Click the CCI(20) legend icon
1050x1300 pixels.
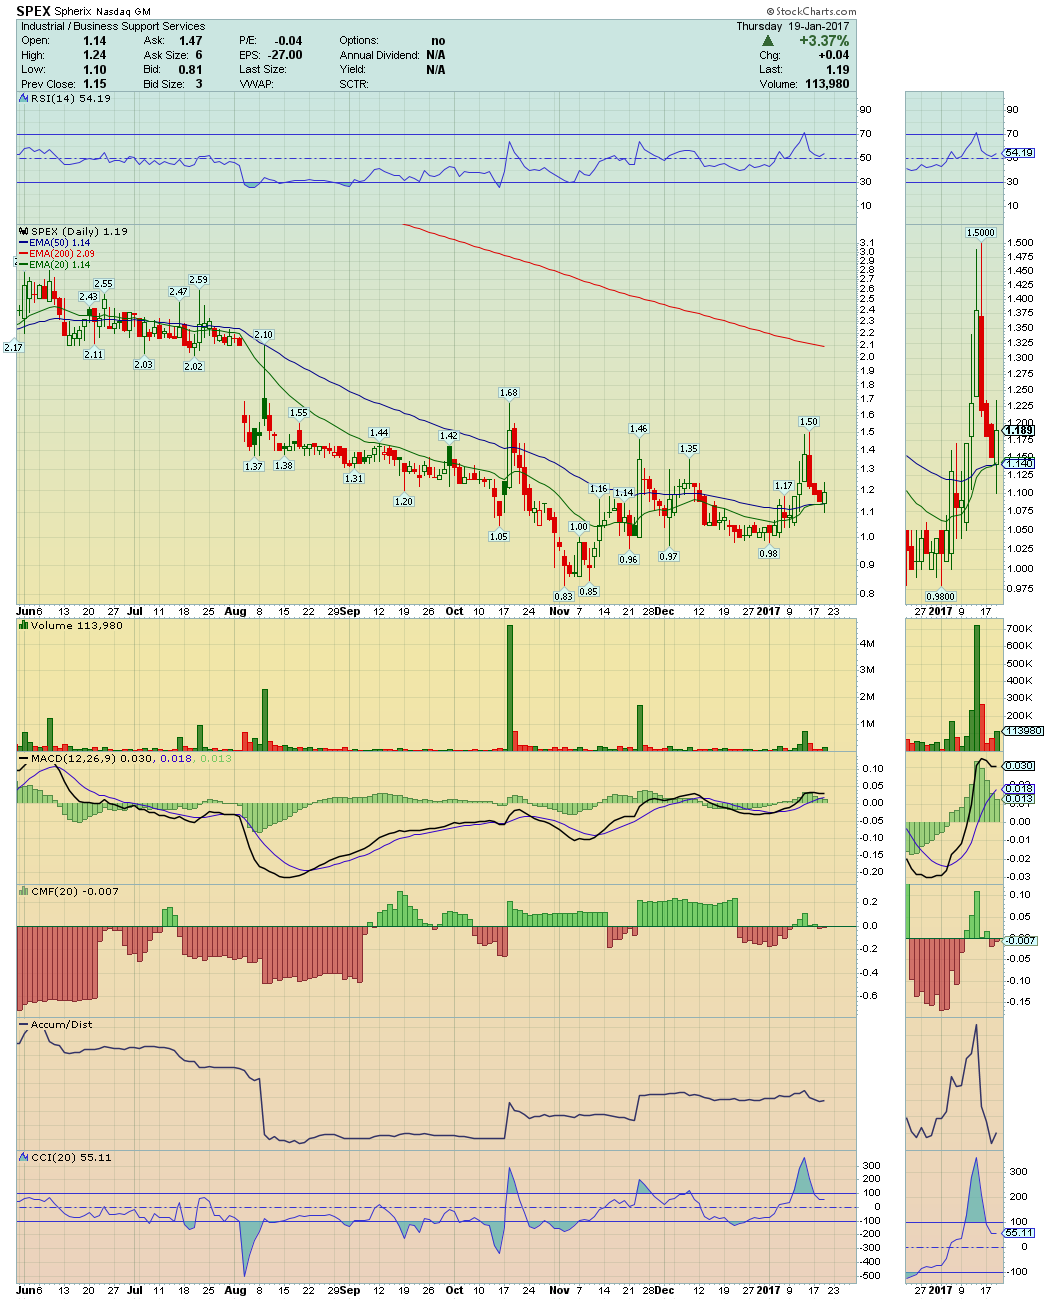point(25,1157)
